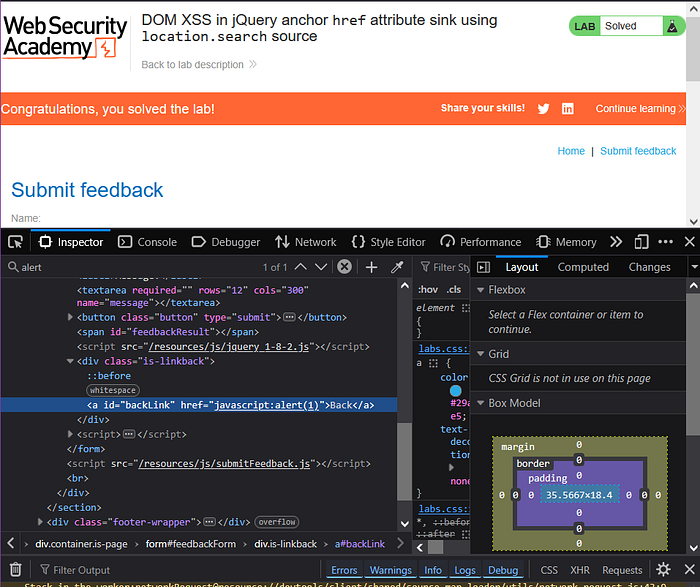Click Back to lab description link

tap(199, 65)
